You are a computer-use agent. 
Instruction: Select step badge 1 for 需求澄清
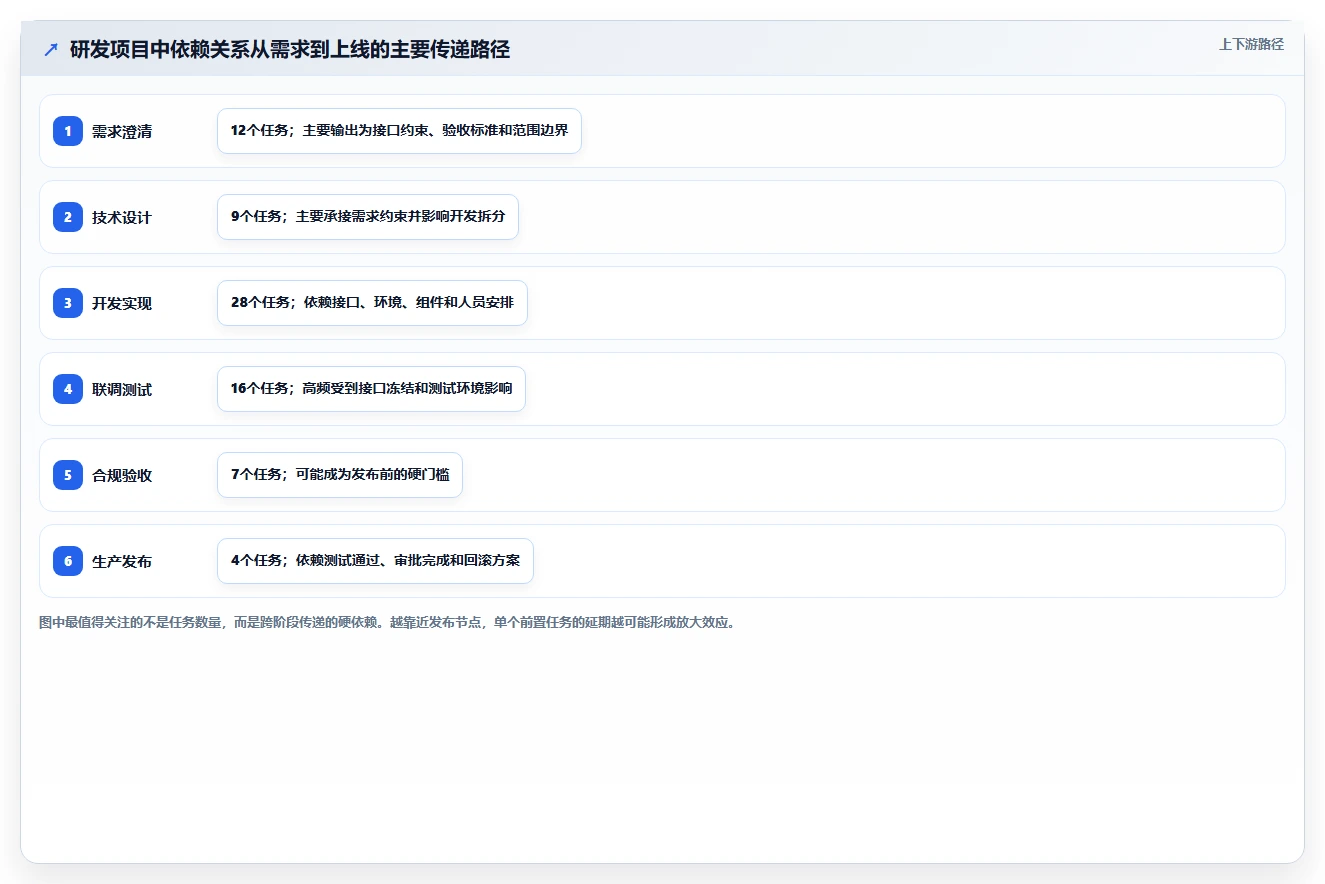[x=68, y=131]
